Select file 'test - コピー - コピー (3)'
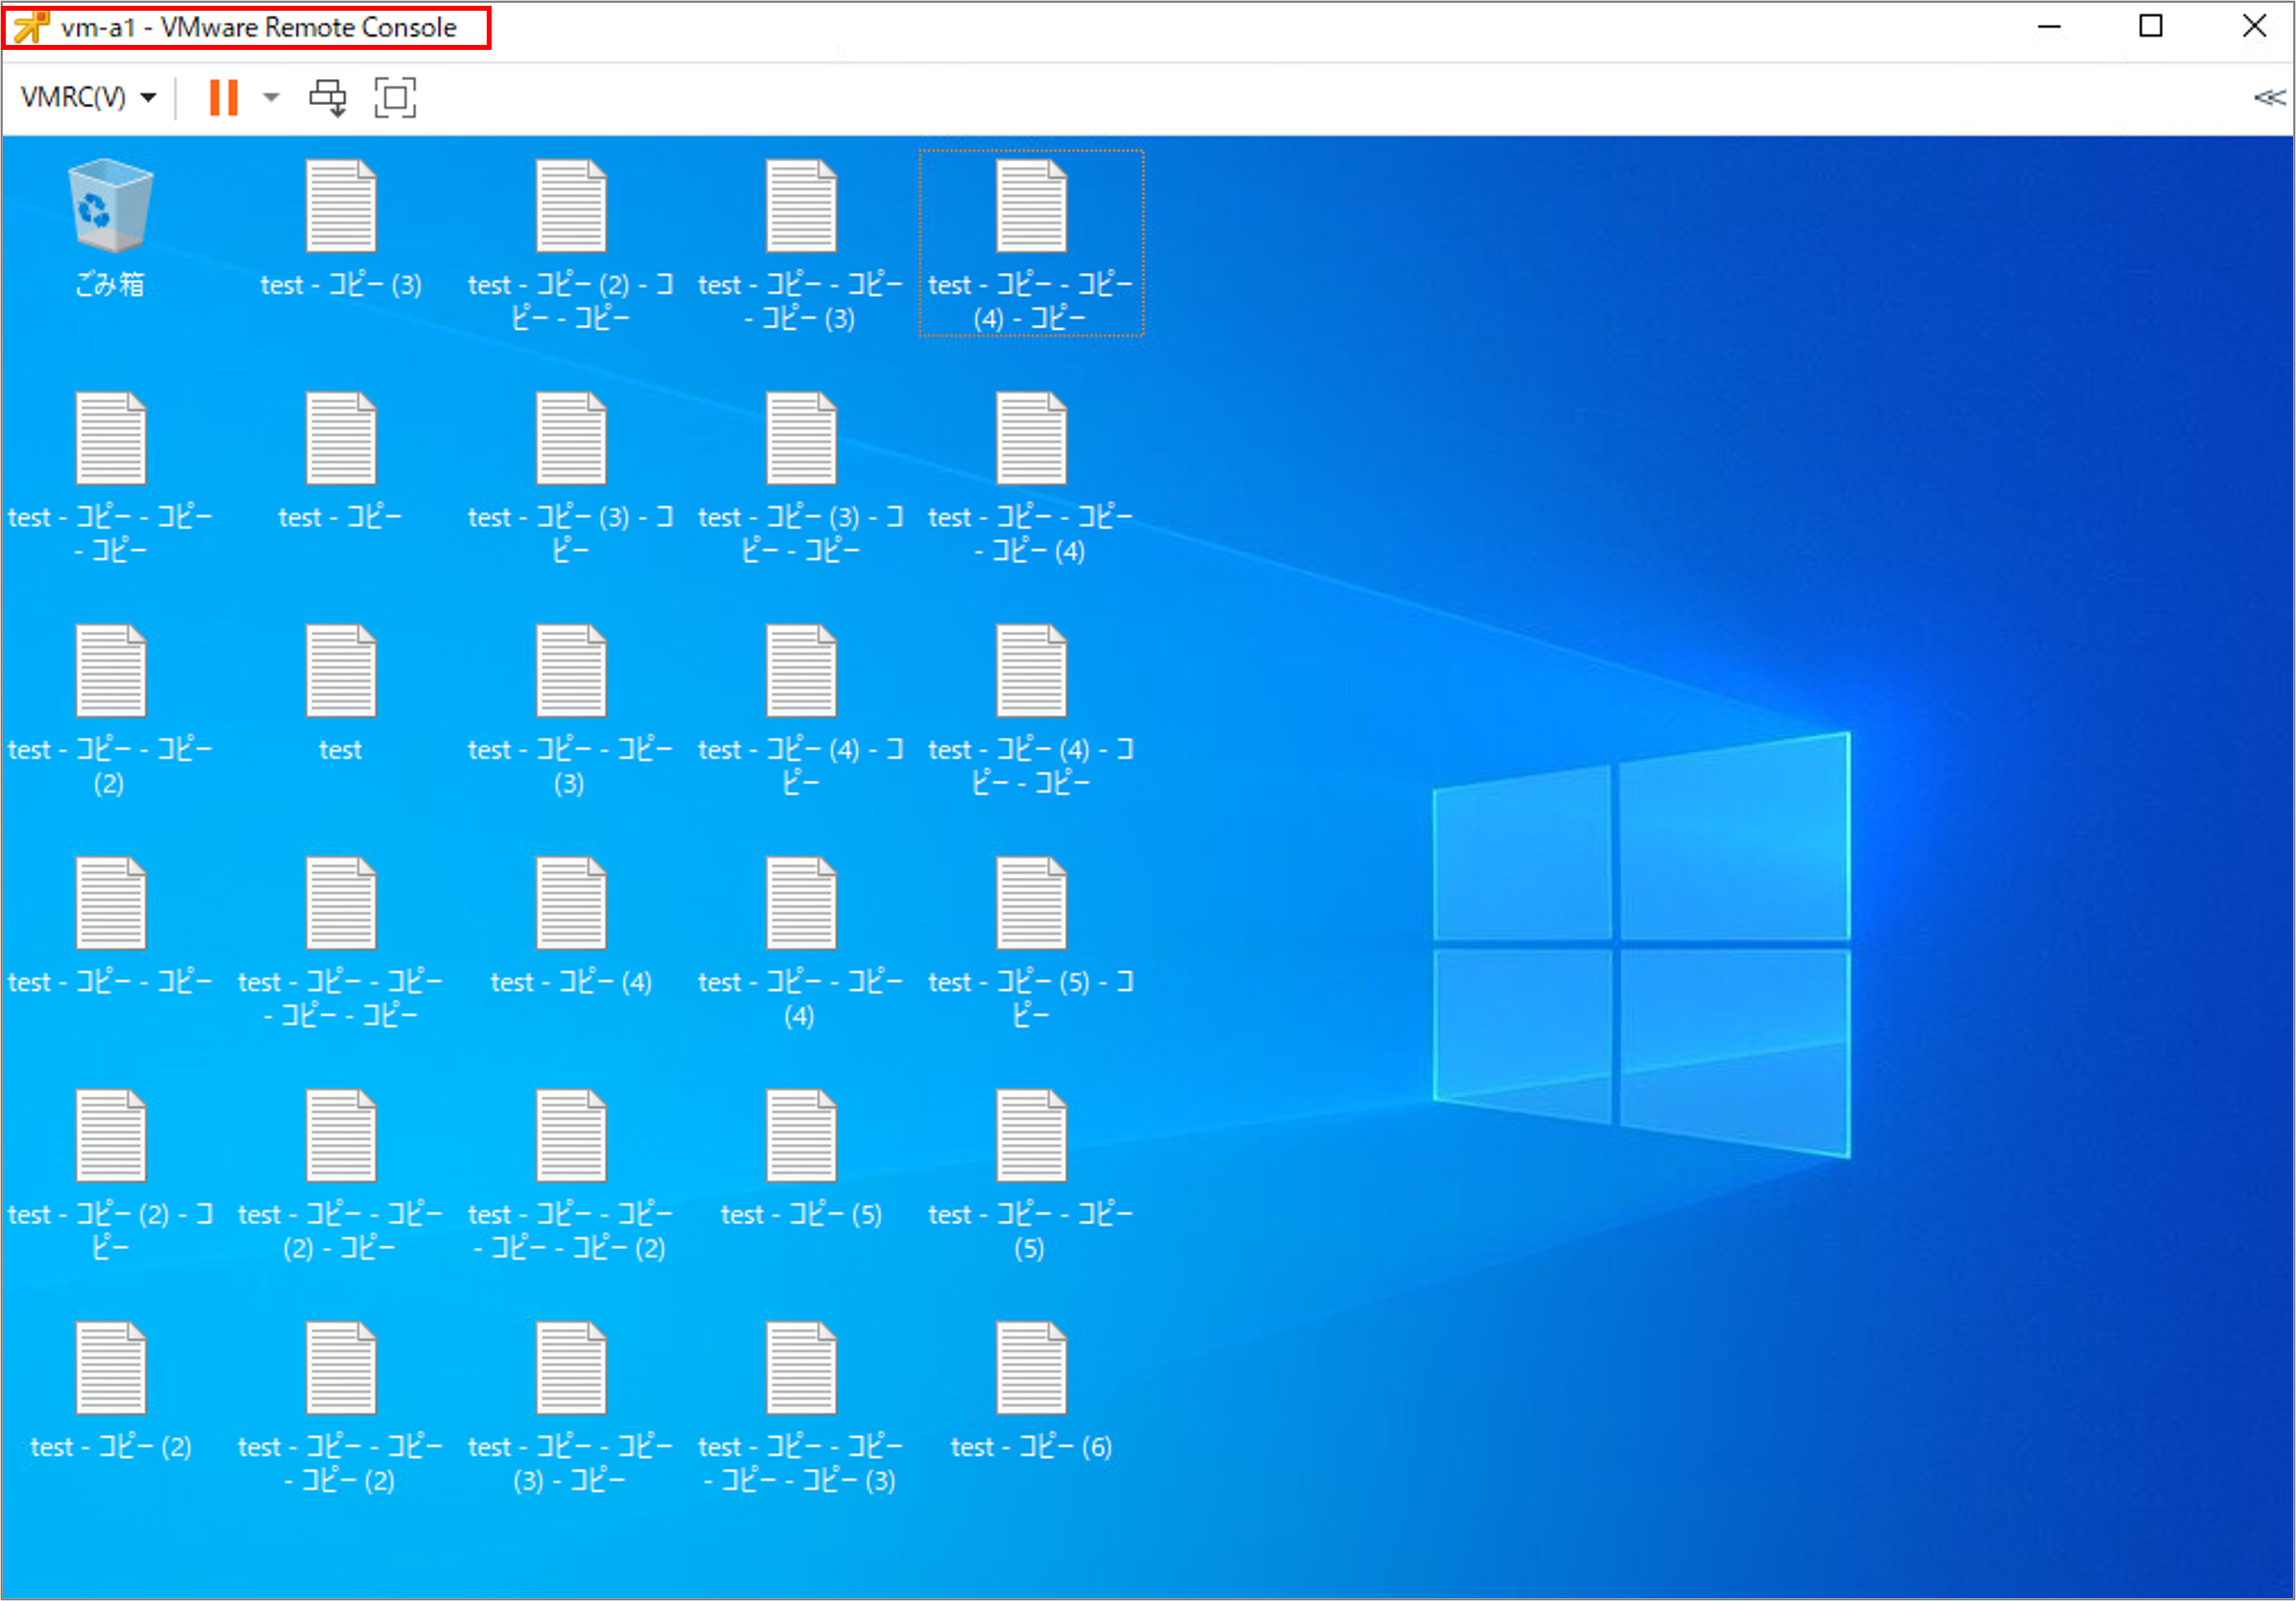Screen dimensions: 2296x1601 click(571, 710)
